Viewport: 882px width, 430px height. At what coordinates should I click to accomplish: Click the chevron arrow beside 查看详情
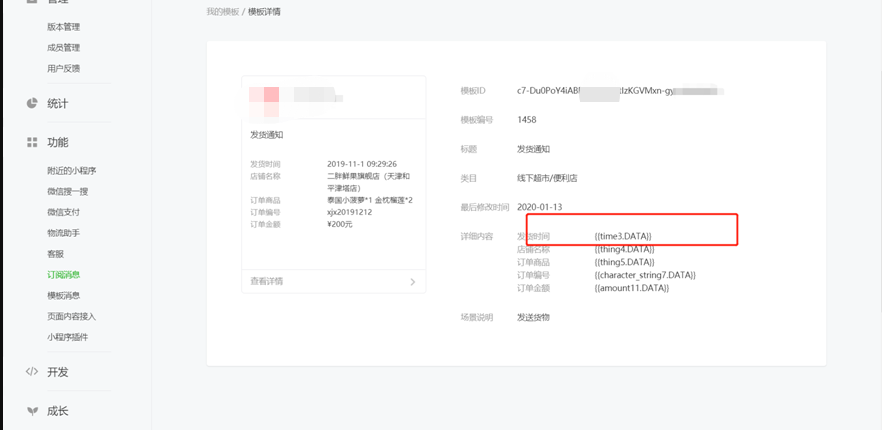tap(413, 282)
